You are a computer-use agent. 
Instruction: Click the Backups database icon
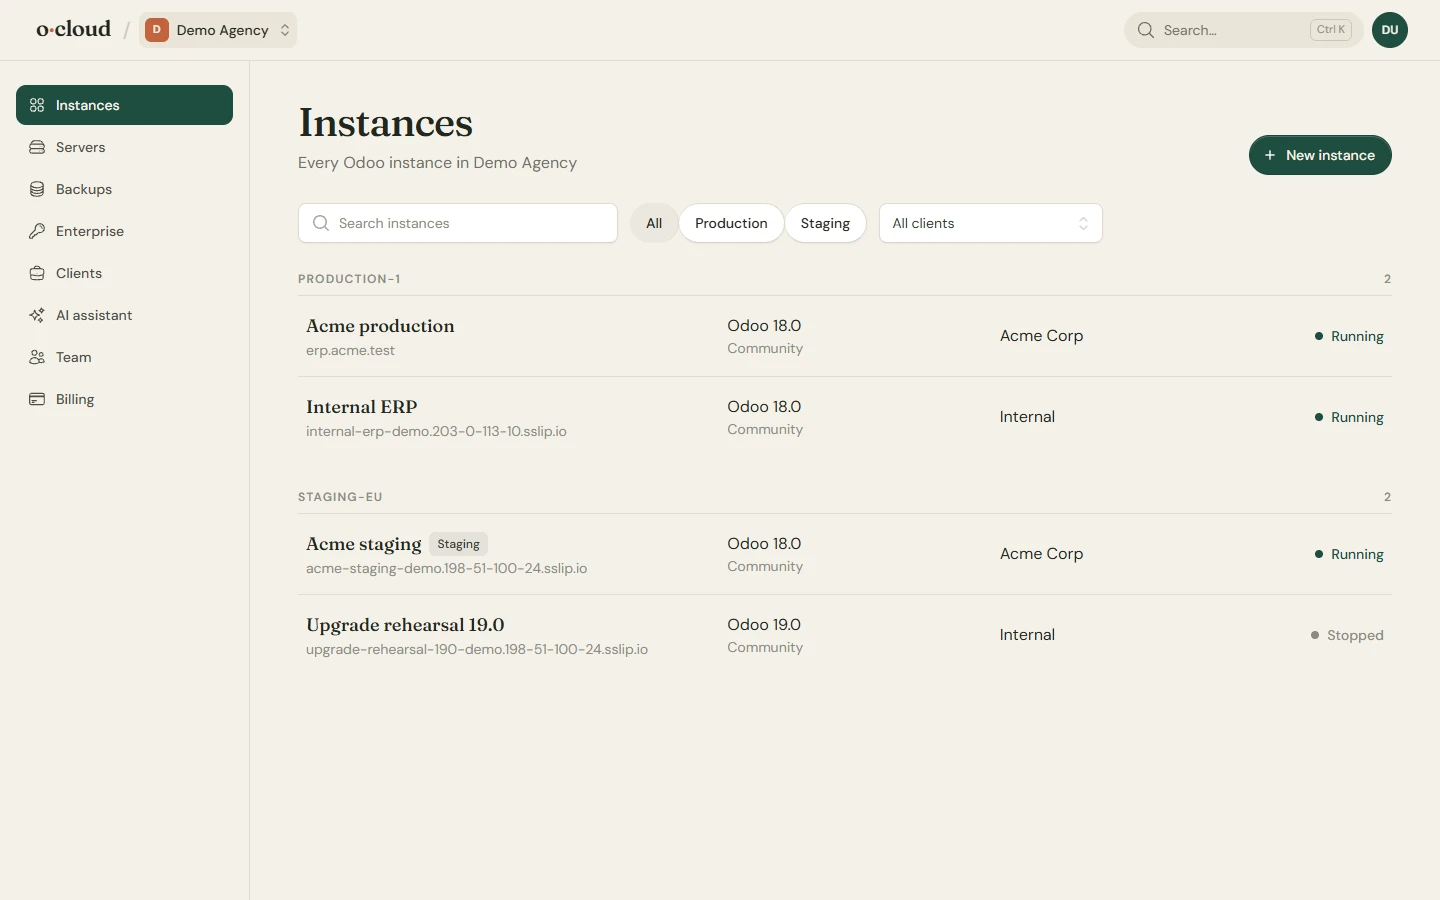[37, 189]
